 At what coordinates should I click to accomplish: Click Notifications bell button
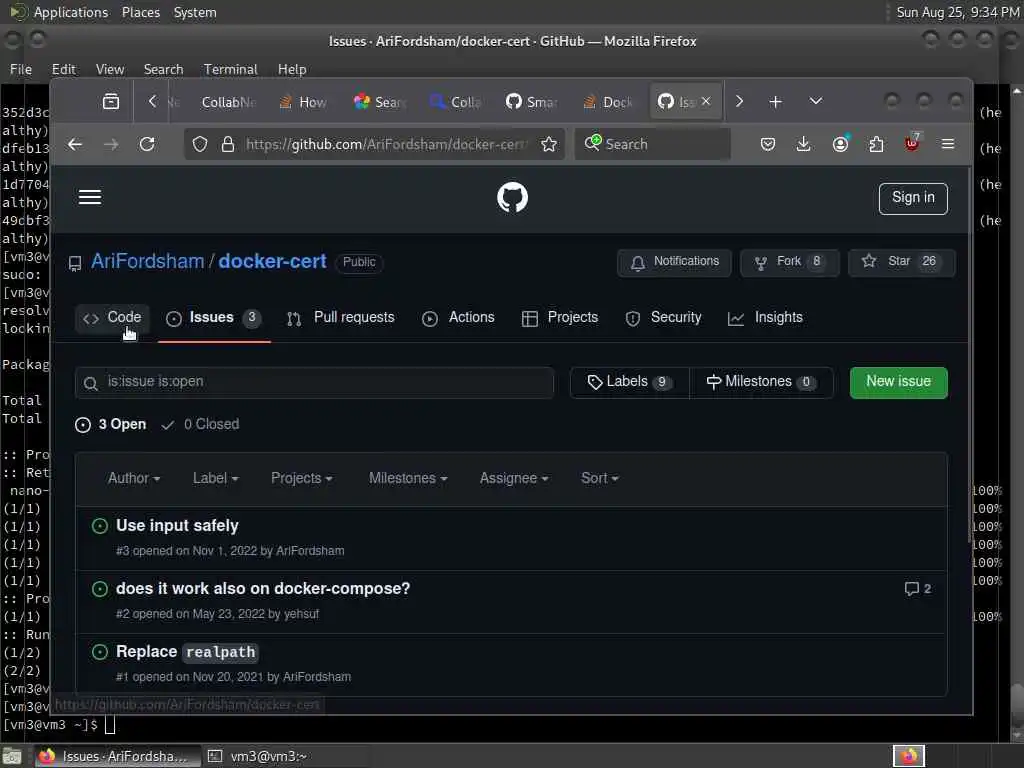coord(675,262)
